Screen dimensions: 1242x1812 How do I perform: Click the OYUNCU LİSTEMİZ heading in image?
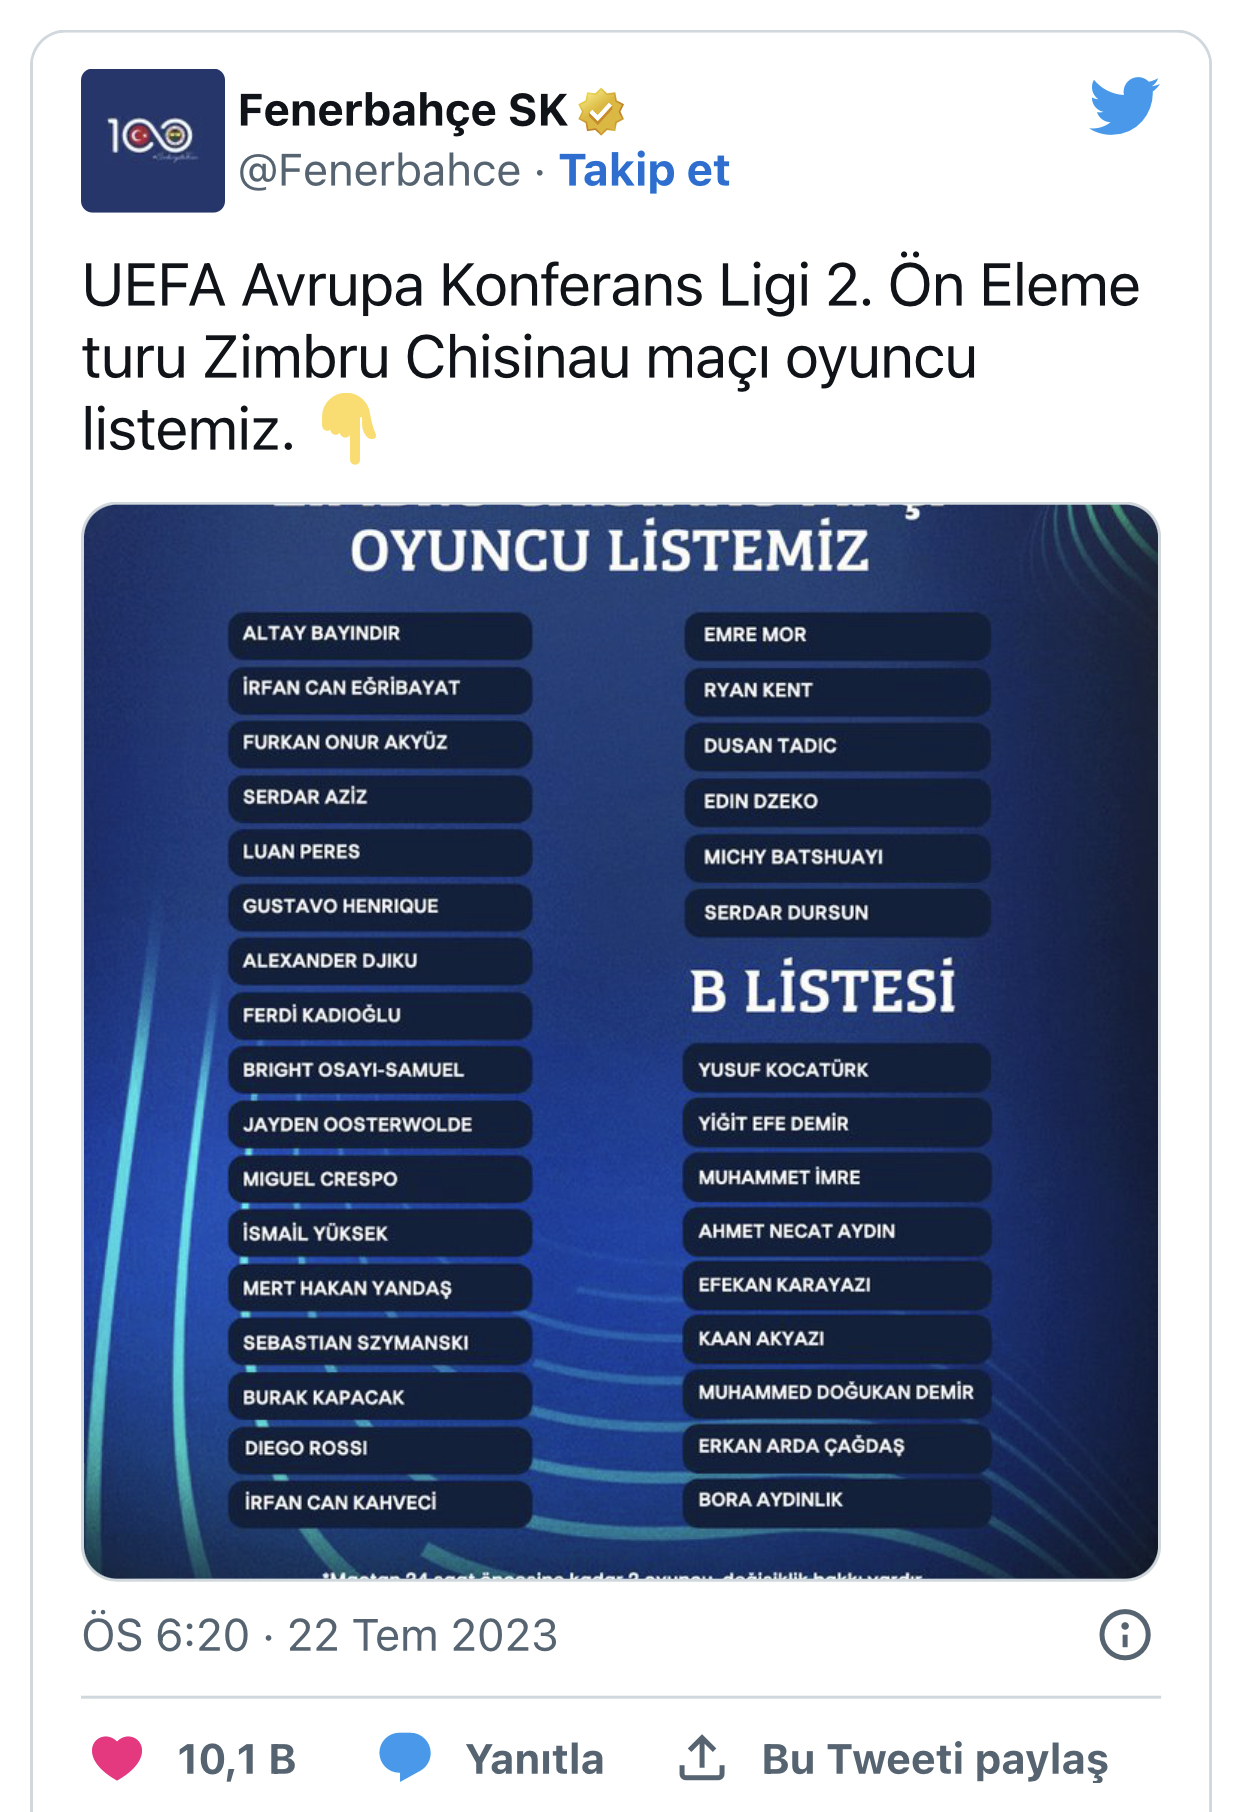tap(610, 551)
